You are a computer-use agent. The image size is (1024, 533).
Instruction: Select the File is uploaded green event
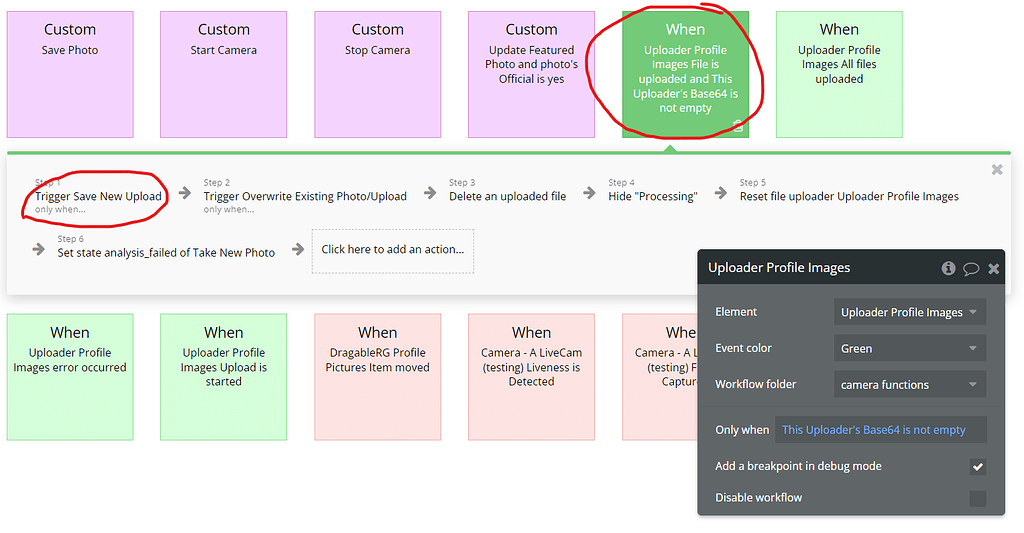685,74
